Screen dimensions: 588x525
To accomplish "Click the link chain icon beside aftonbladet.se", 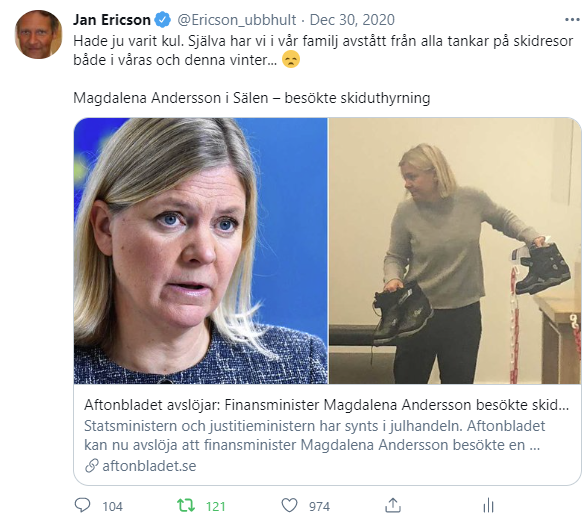I will [92, 466].
